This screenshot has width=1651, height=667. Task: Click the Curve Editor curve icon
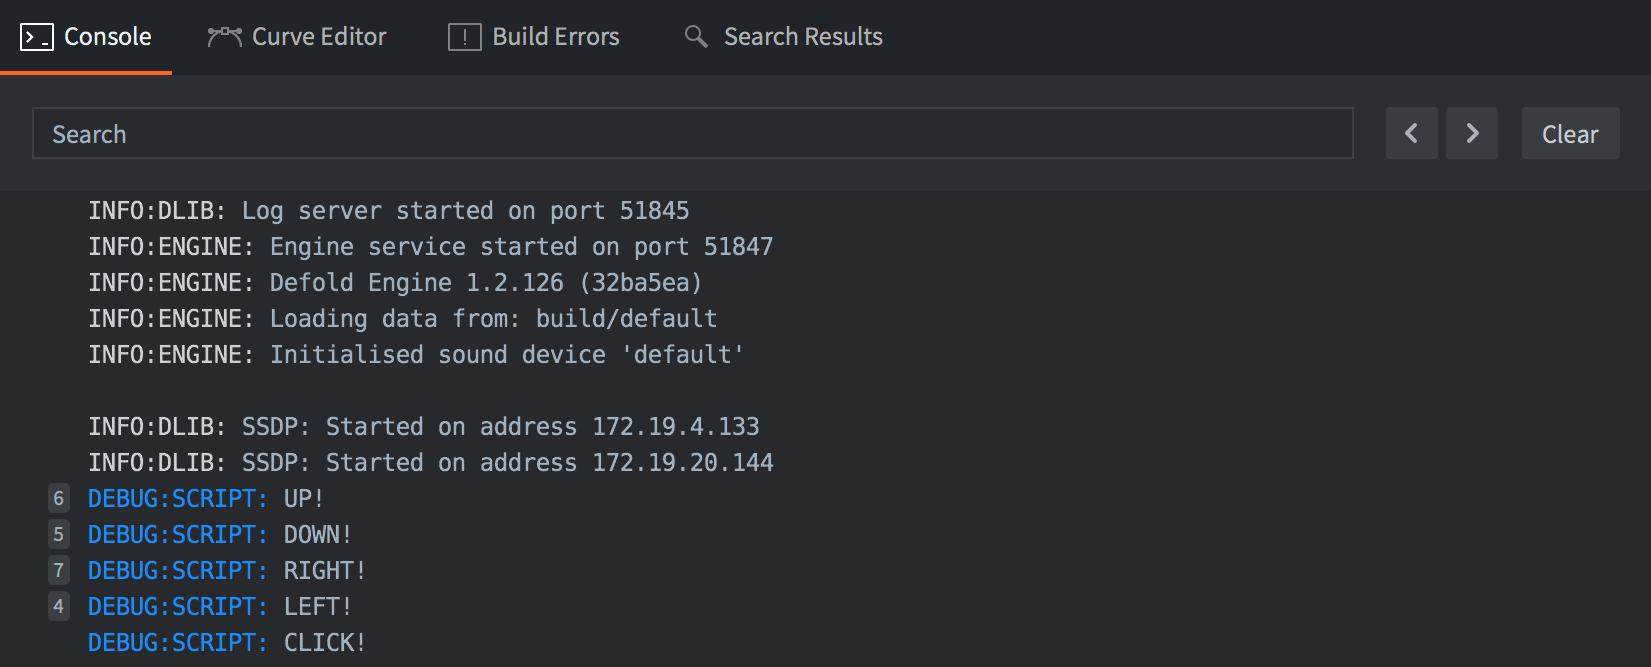(224, 37)
